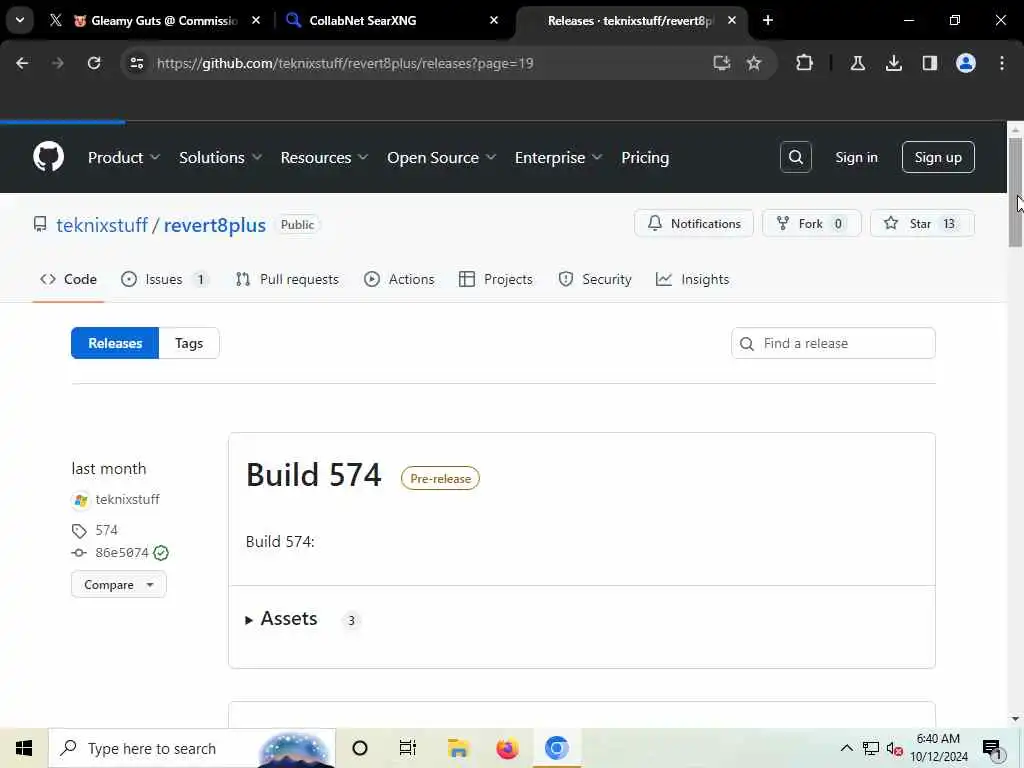Select the Releases toggle button
Image resolution: width=1024 pixels, height=768 pixels.
[115, 343]
